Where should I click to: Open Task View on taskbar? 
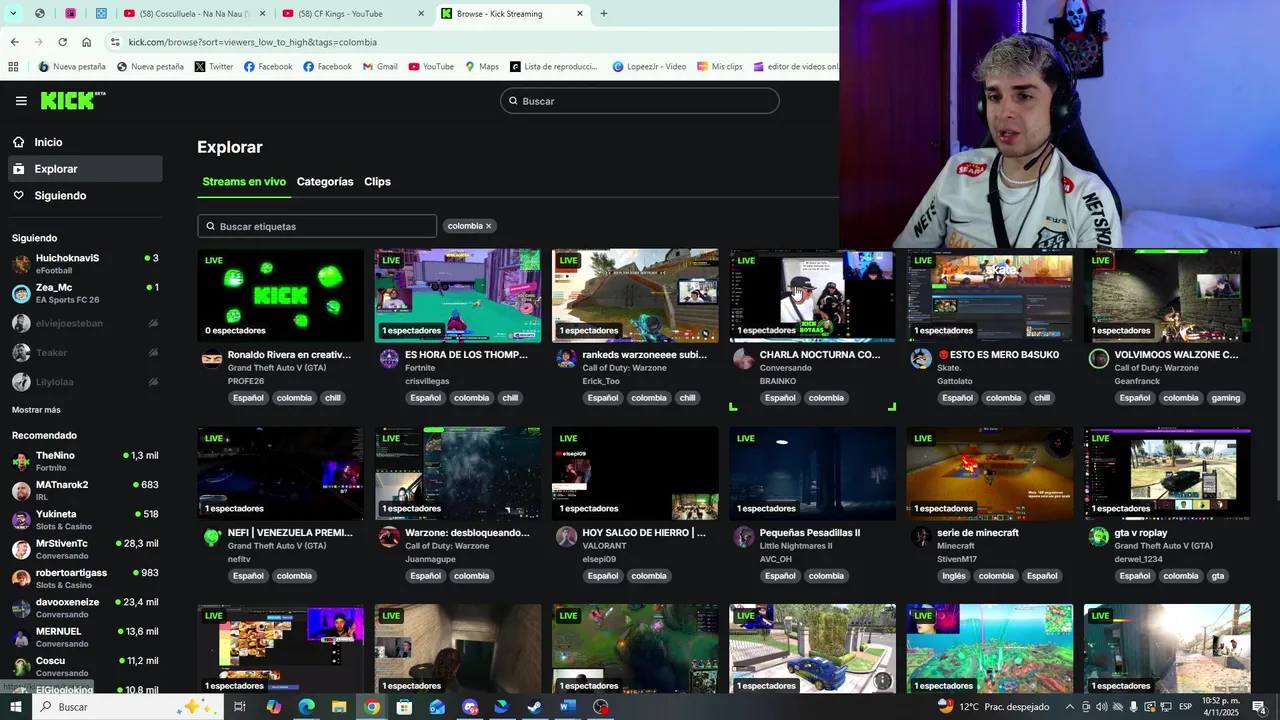[x=240, y=707]
